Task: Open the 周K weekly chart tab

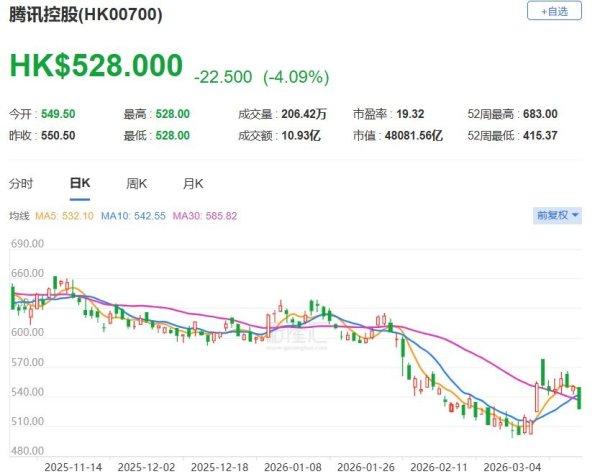Action: (x=137, y=184)
